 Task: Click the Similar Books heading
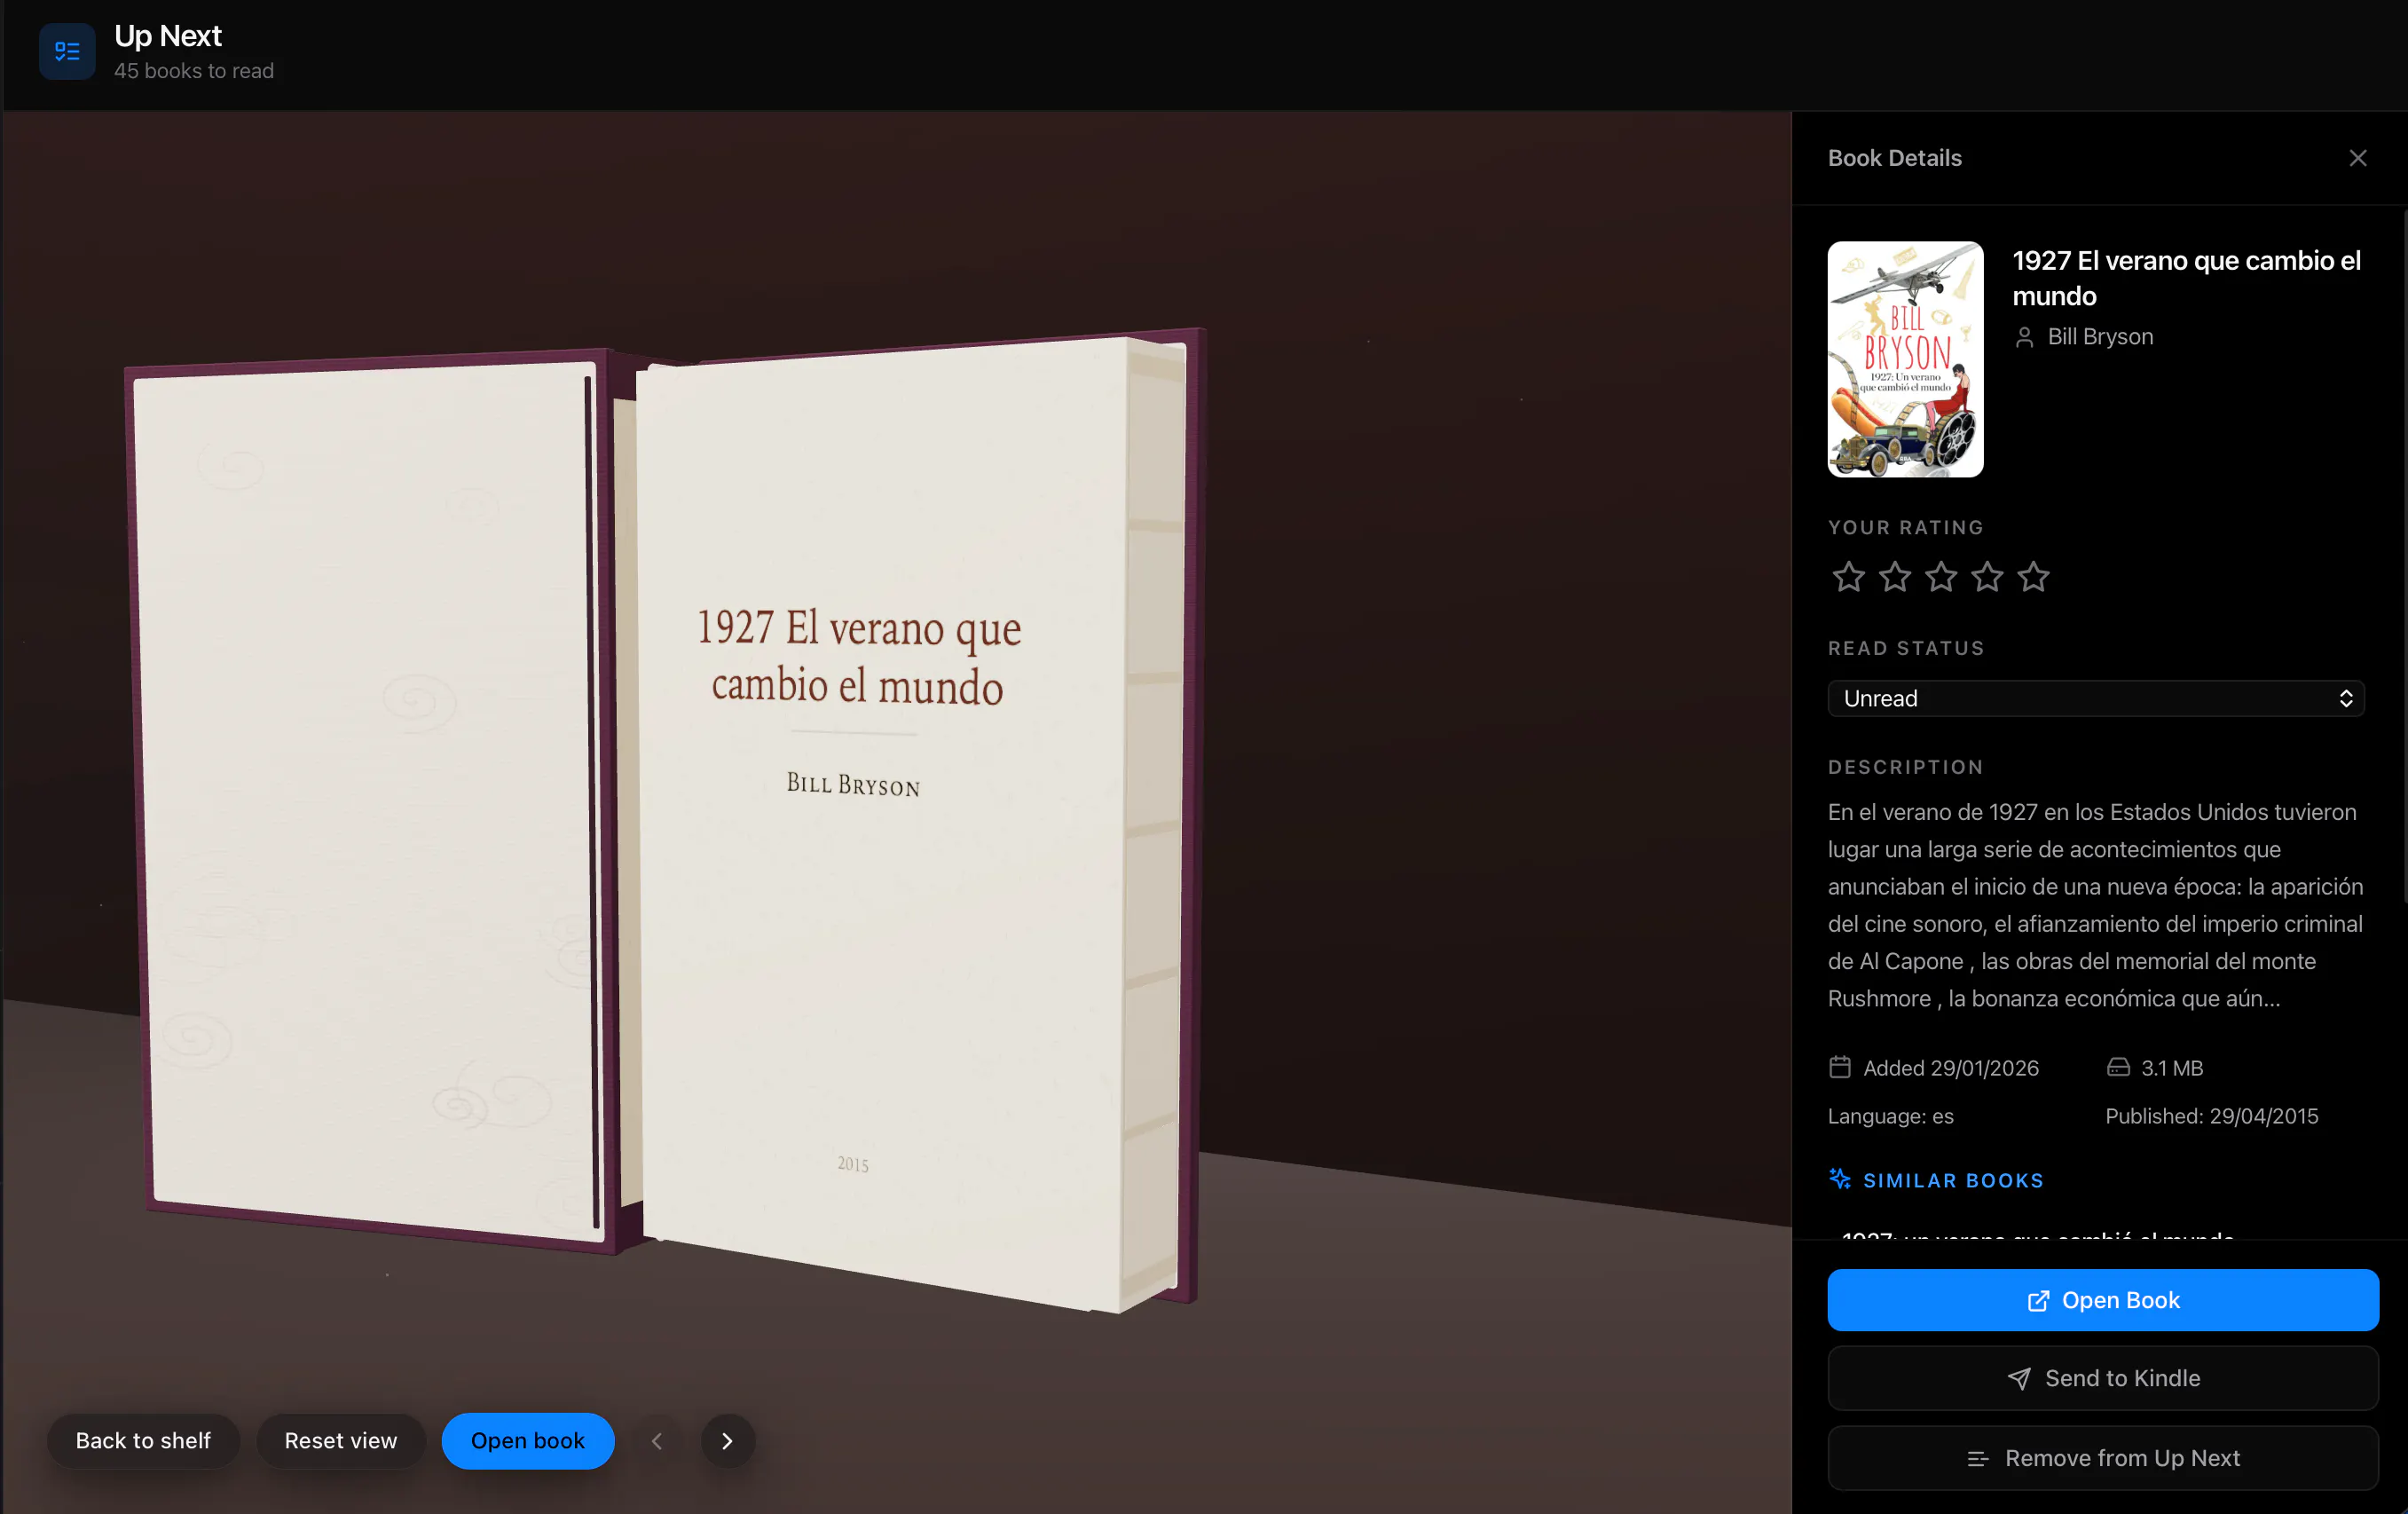coord(1953,1180)
